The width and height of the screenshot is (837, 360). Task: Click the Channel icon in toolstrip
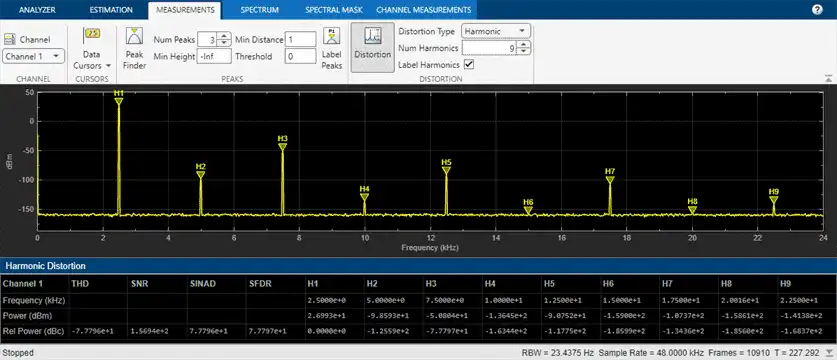click(x=10, y=39)
